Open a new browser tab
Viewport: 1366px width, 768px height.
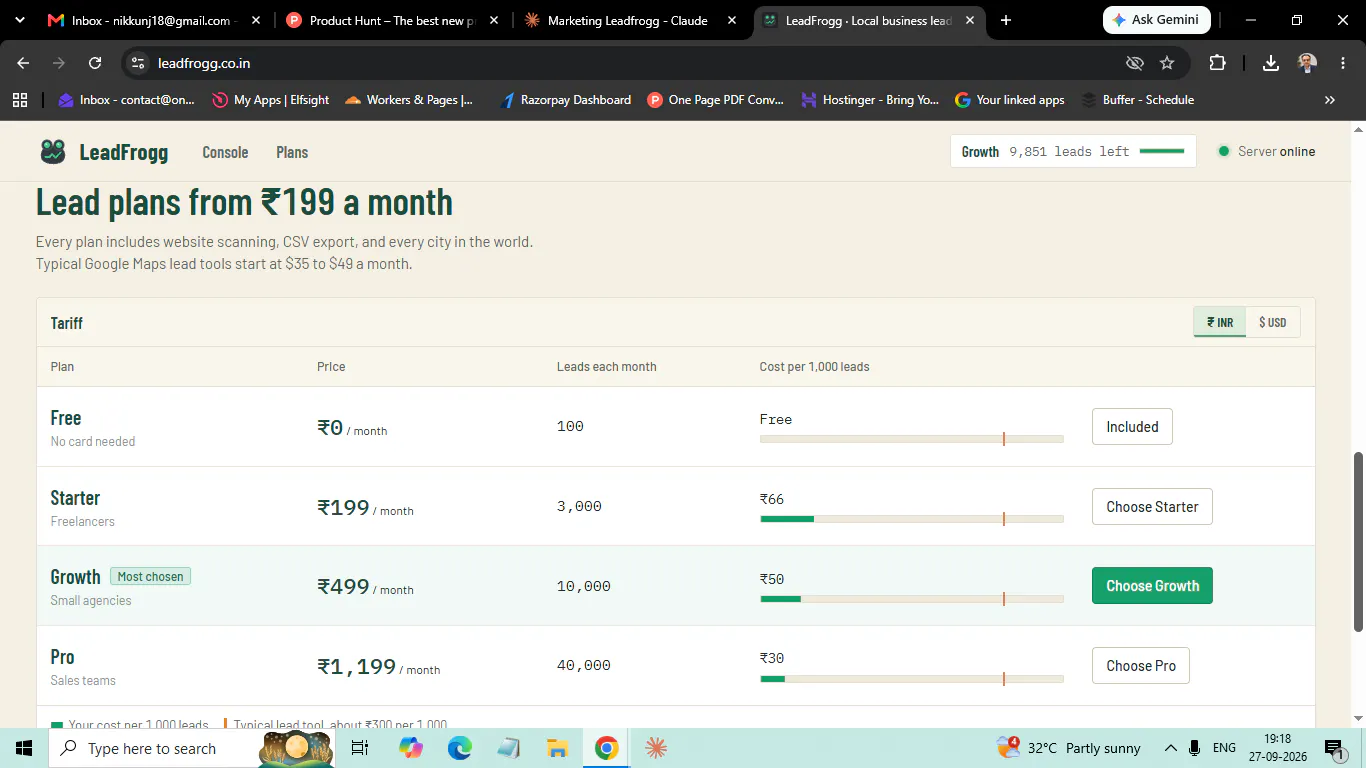coord(1006,20)
